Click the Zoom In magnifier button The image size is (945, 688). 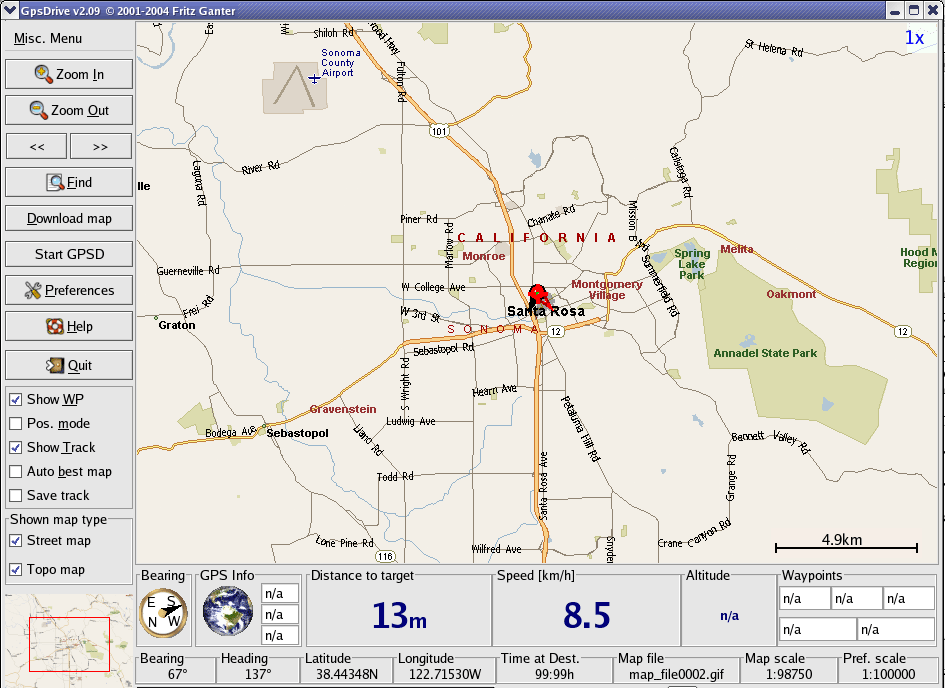click(69, 74)
